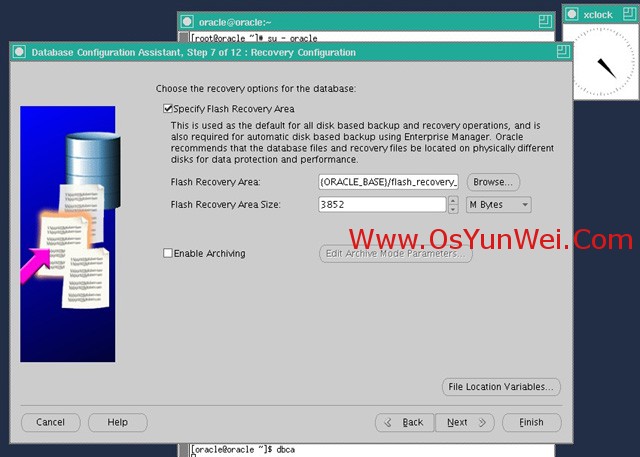Viewport: 640px width, 457px height.
Task: Open the Database Configuration Assistant window menu icon
Action: click(20, 52)
